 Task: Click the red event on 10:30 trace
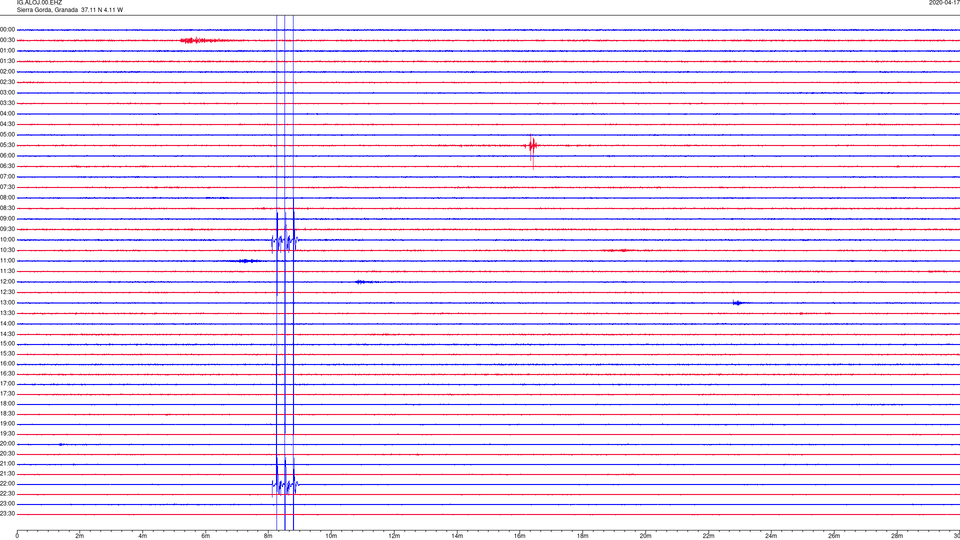[x=617, y=250]
